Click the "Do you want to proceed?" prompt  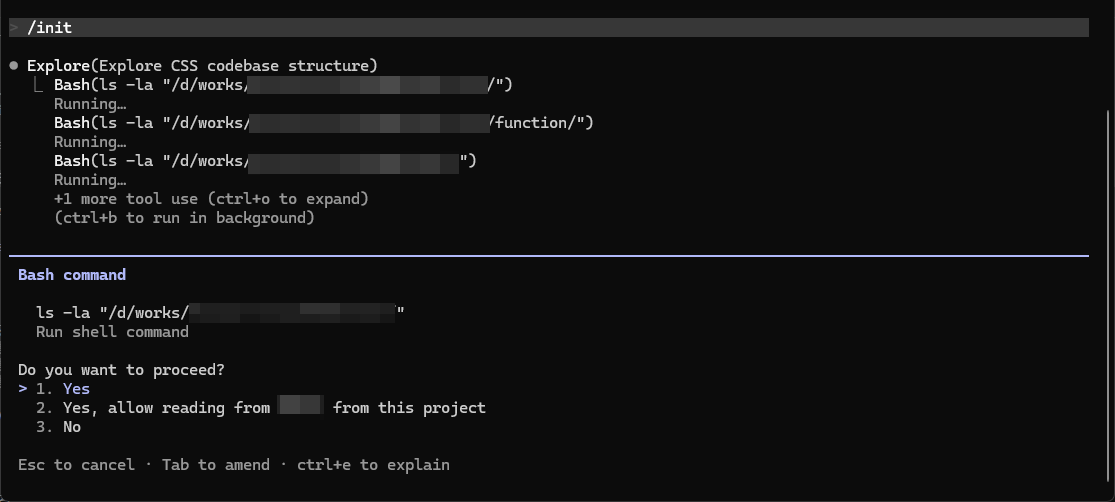click(x=121, y=370)
